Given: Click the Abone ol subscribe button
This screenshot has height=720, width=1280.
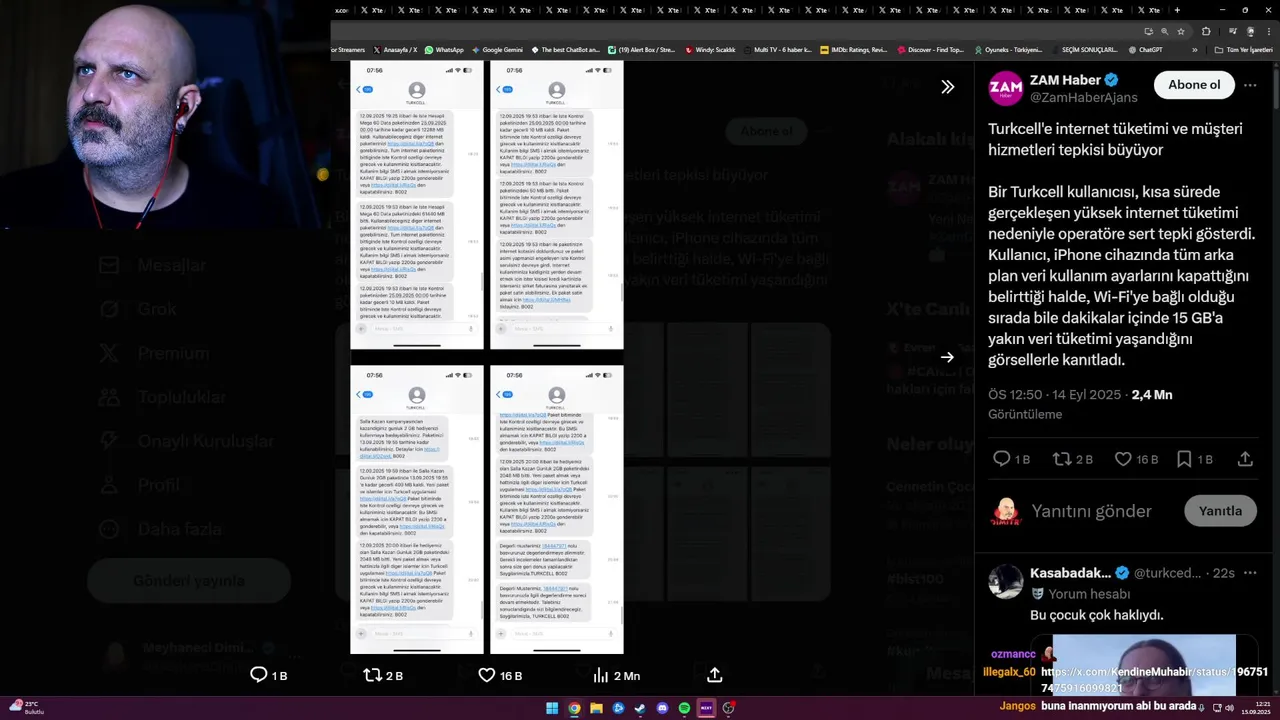Looking at the screenshot, I should coord(1194,85).
